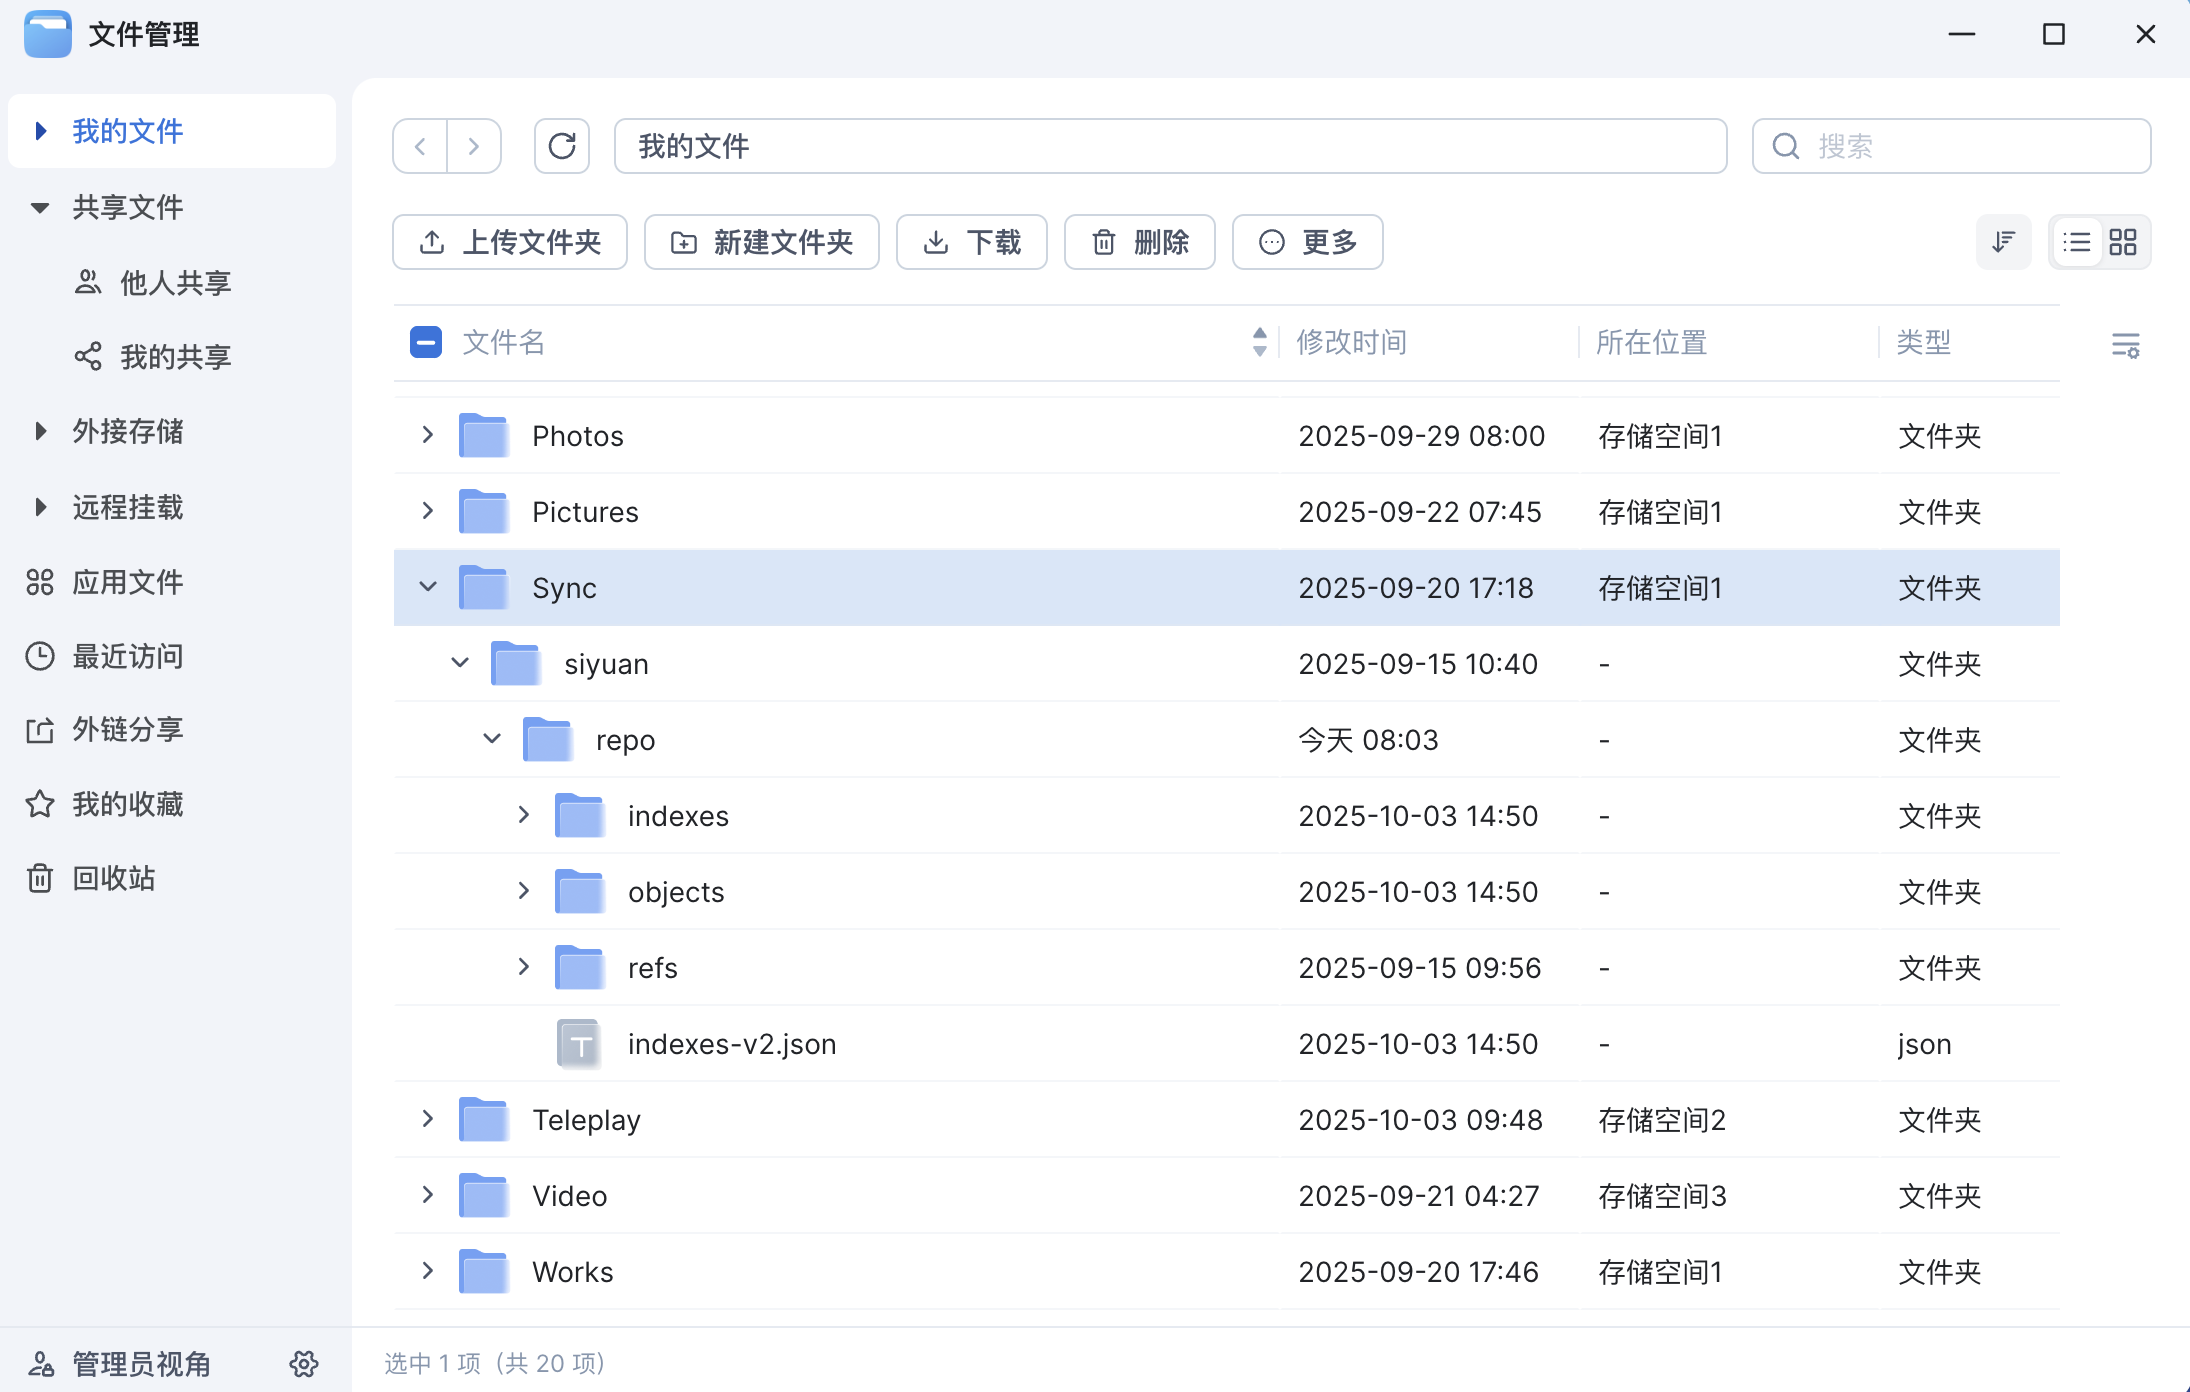Open 回收站 in the sidebar
This screenshot has width=2190, height=1392.
pyautogui.click(x=113, y=878)
